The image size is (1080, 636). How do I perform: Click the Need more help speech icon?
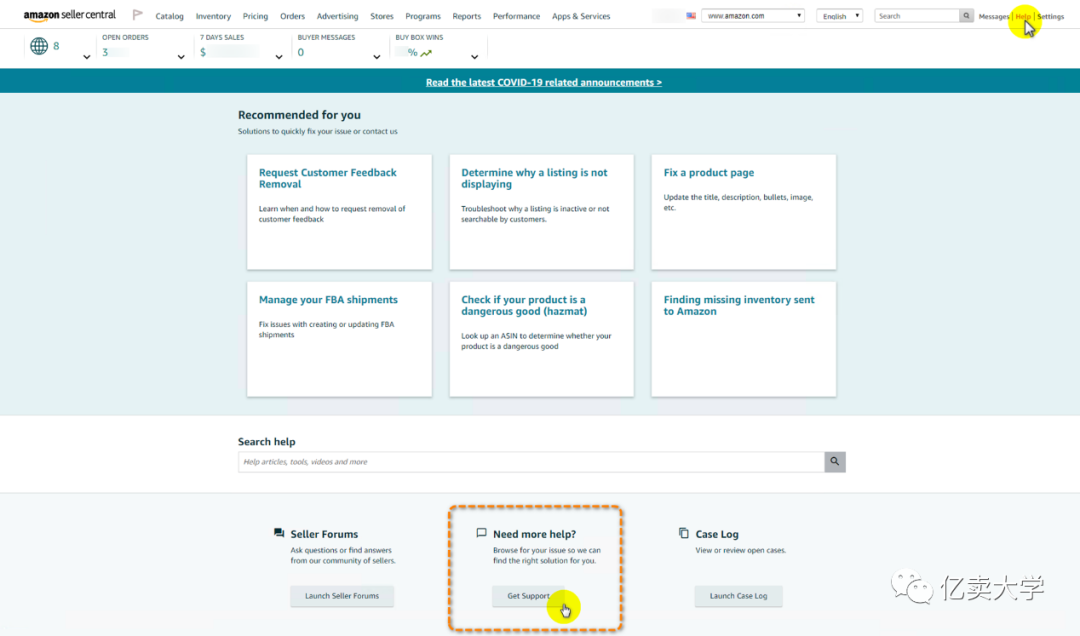pyautogui.click(x=481, y=533)
